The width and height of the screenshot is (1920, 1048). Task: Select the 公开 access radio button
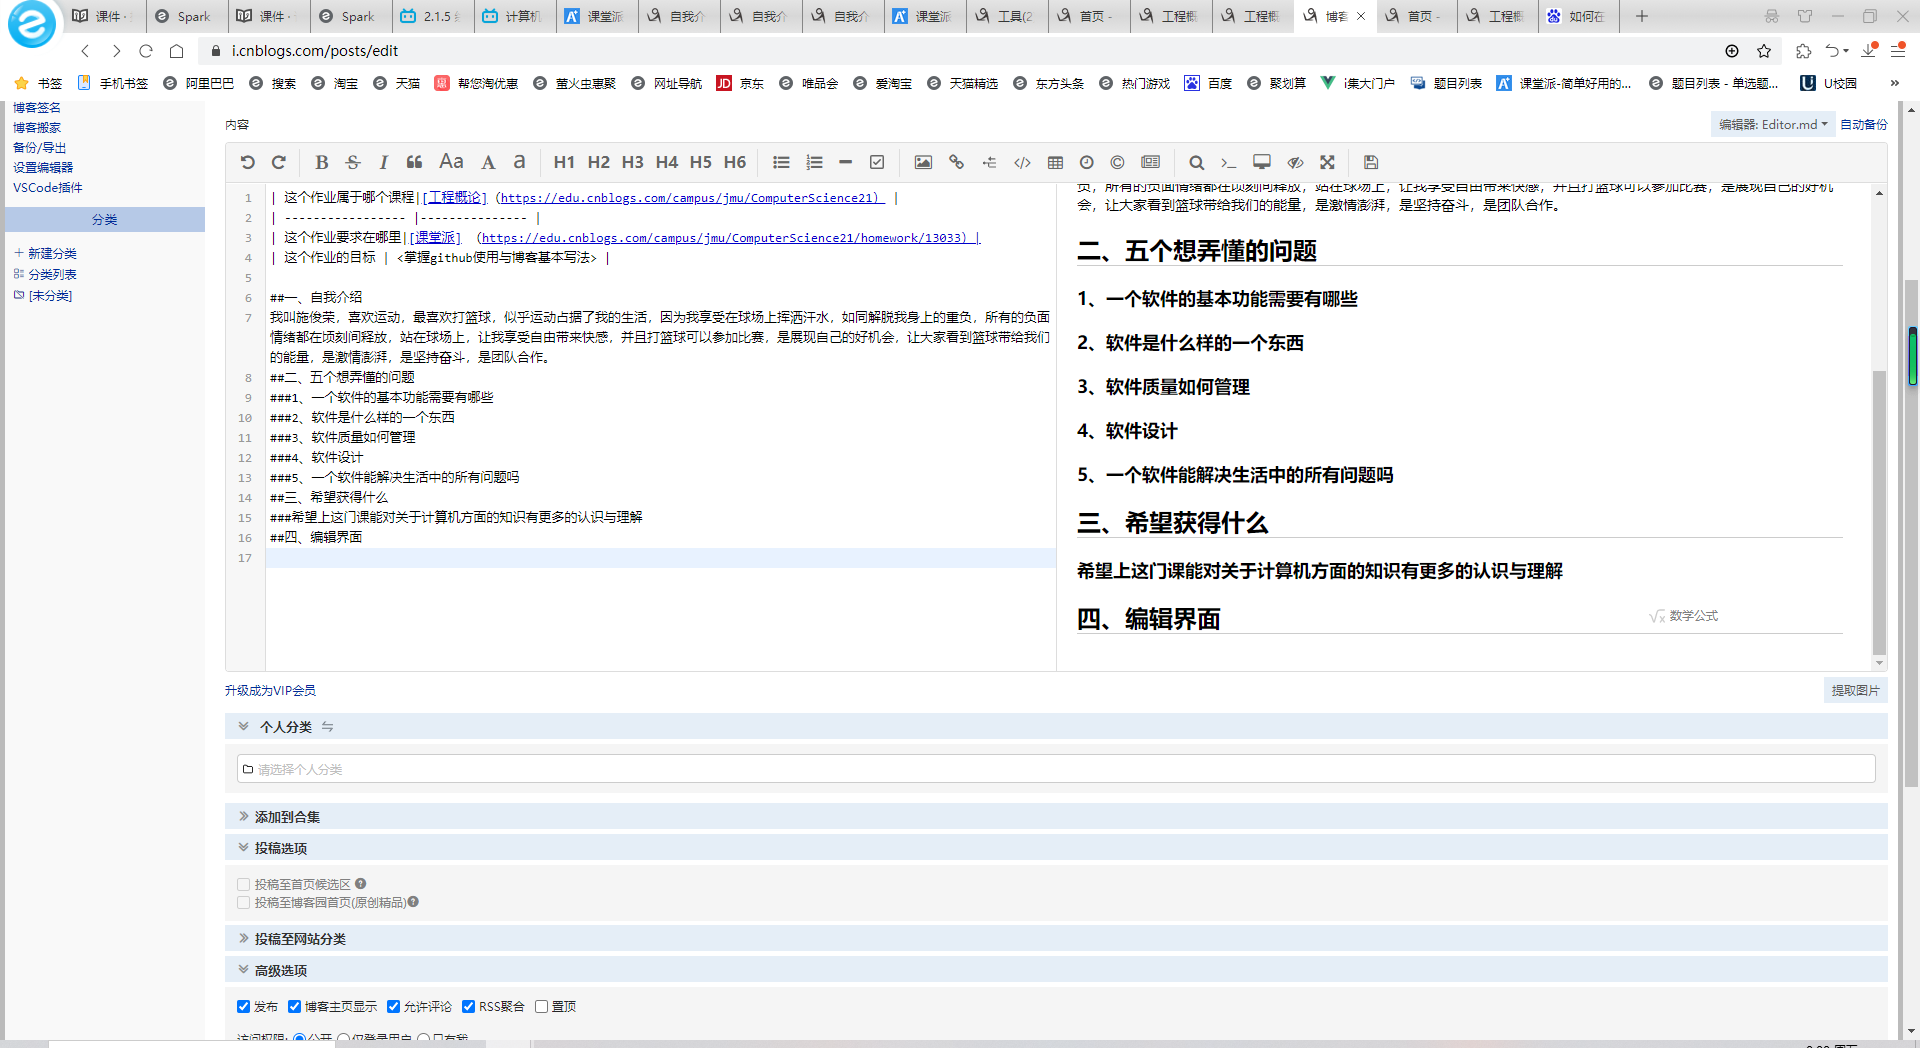300,1038
